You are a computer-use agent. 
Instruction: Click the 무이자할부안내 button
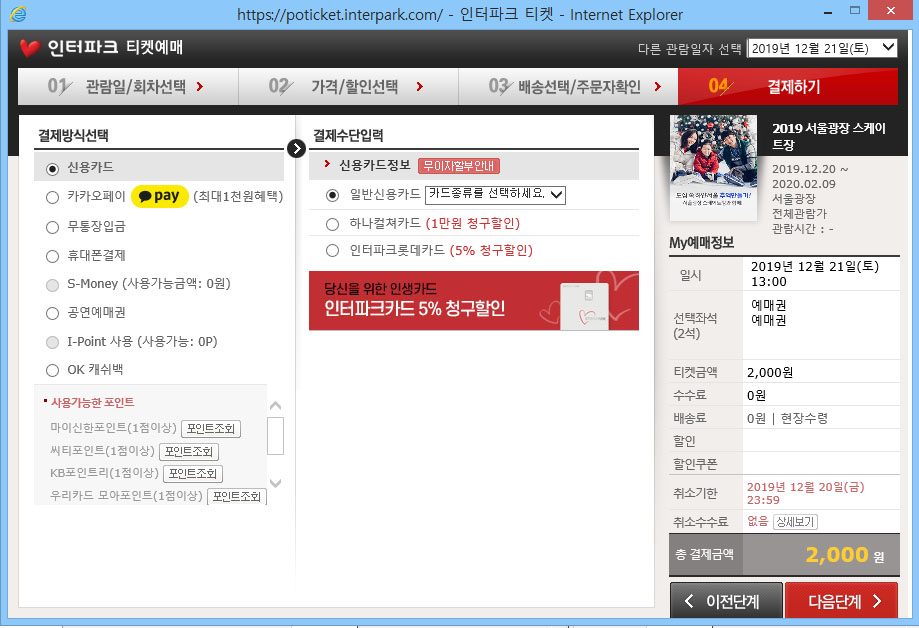click(x=459, y=166)
